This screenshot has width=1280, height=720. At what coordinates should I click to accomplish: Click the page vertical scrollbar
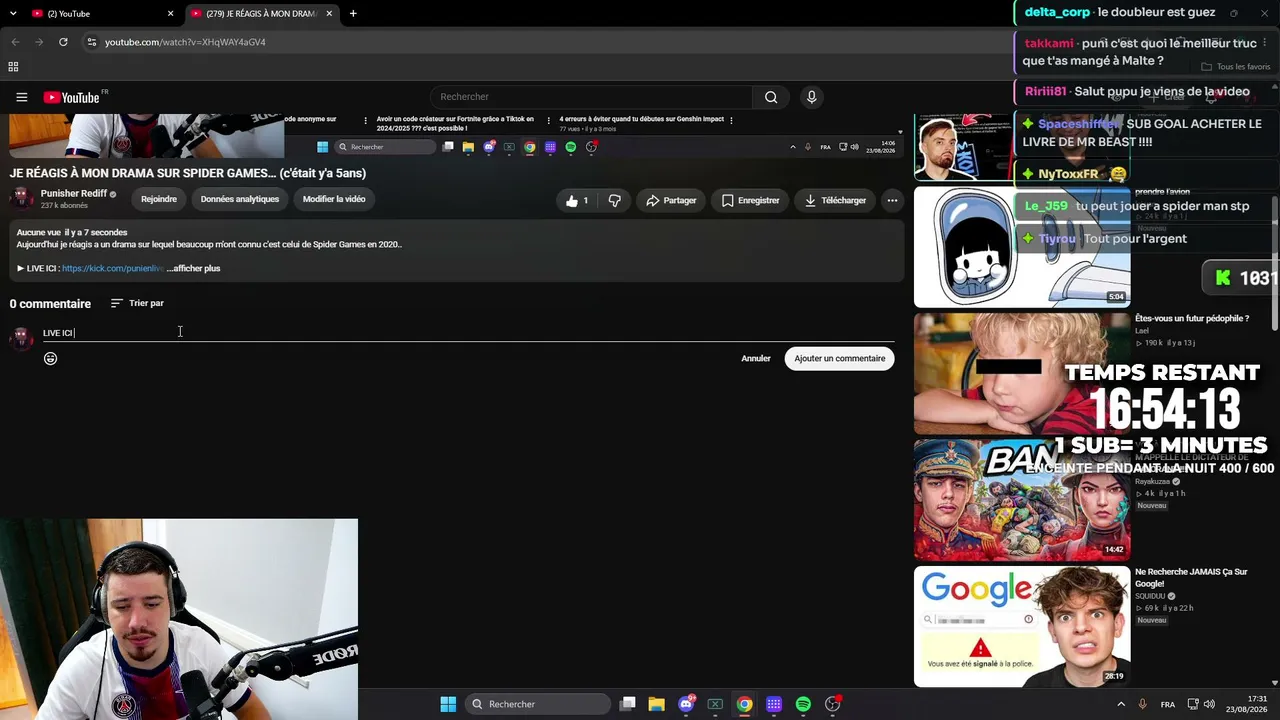[1274, 262]
